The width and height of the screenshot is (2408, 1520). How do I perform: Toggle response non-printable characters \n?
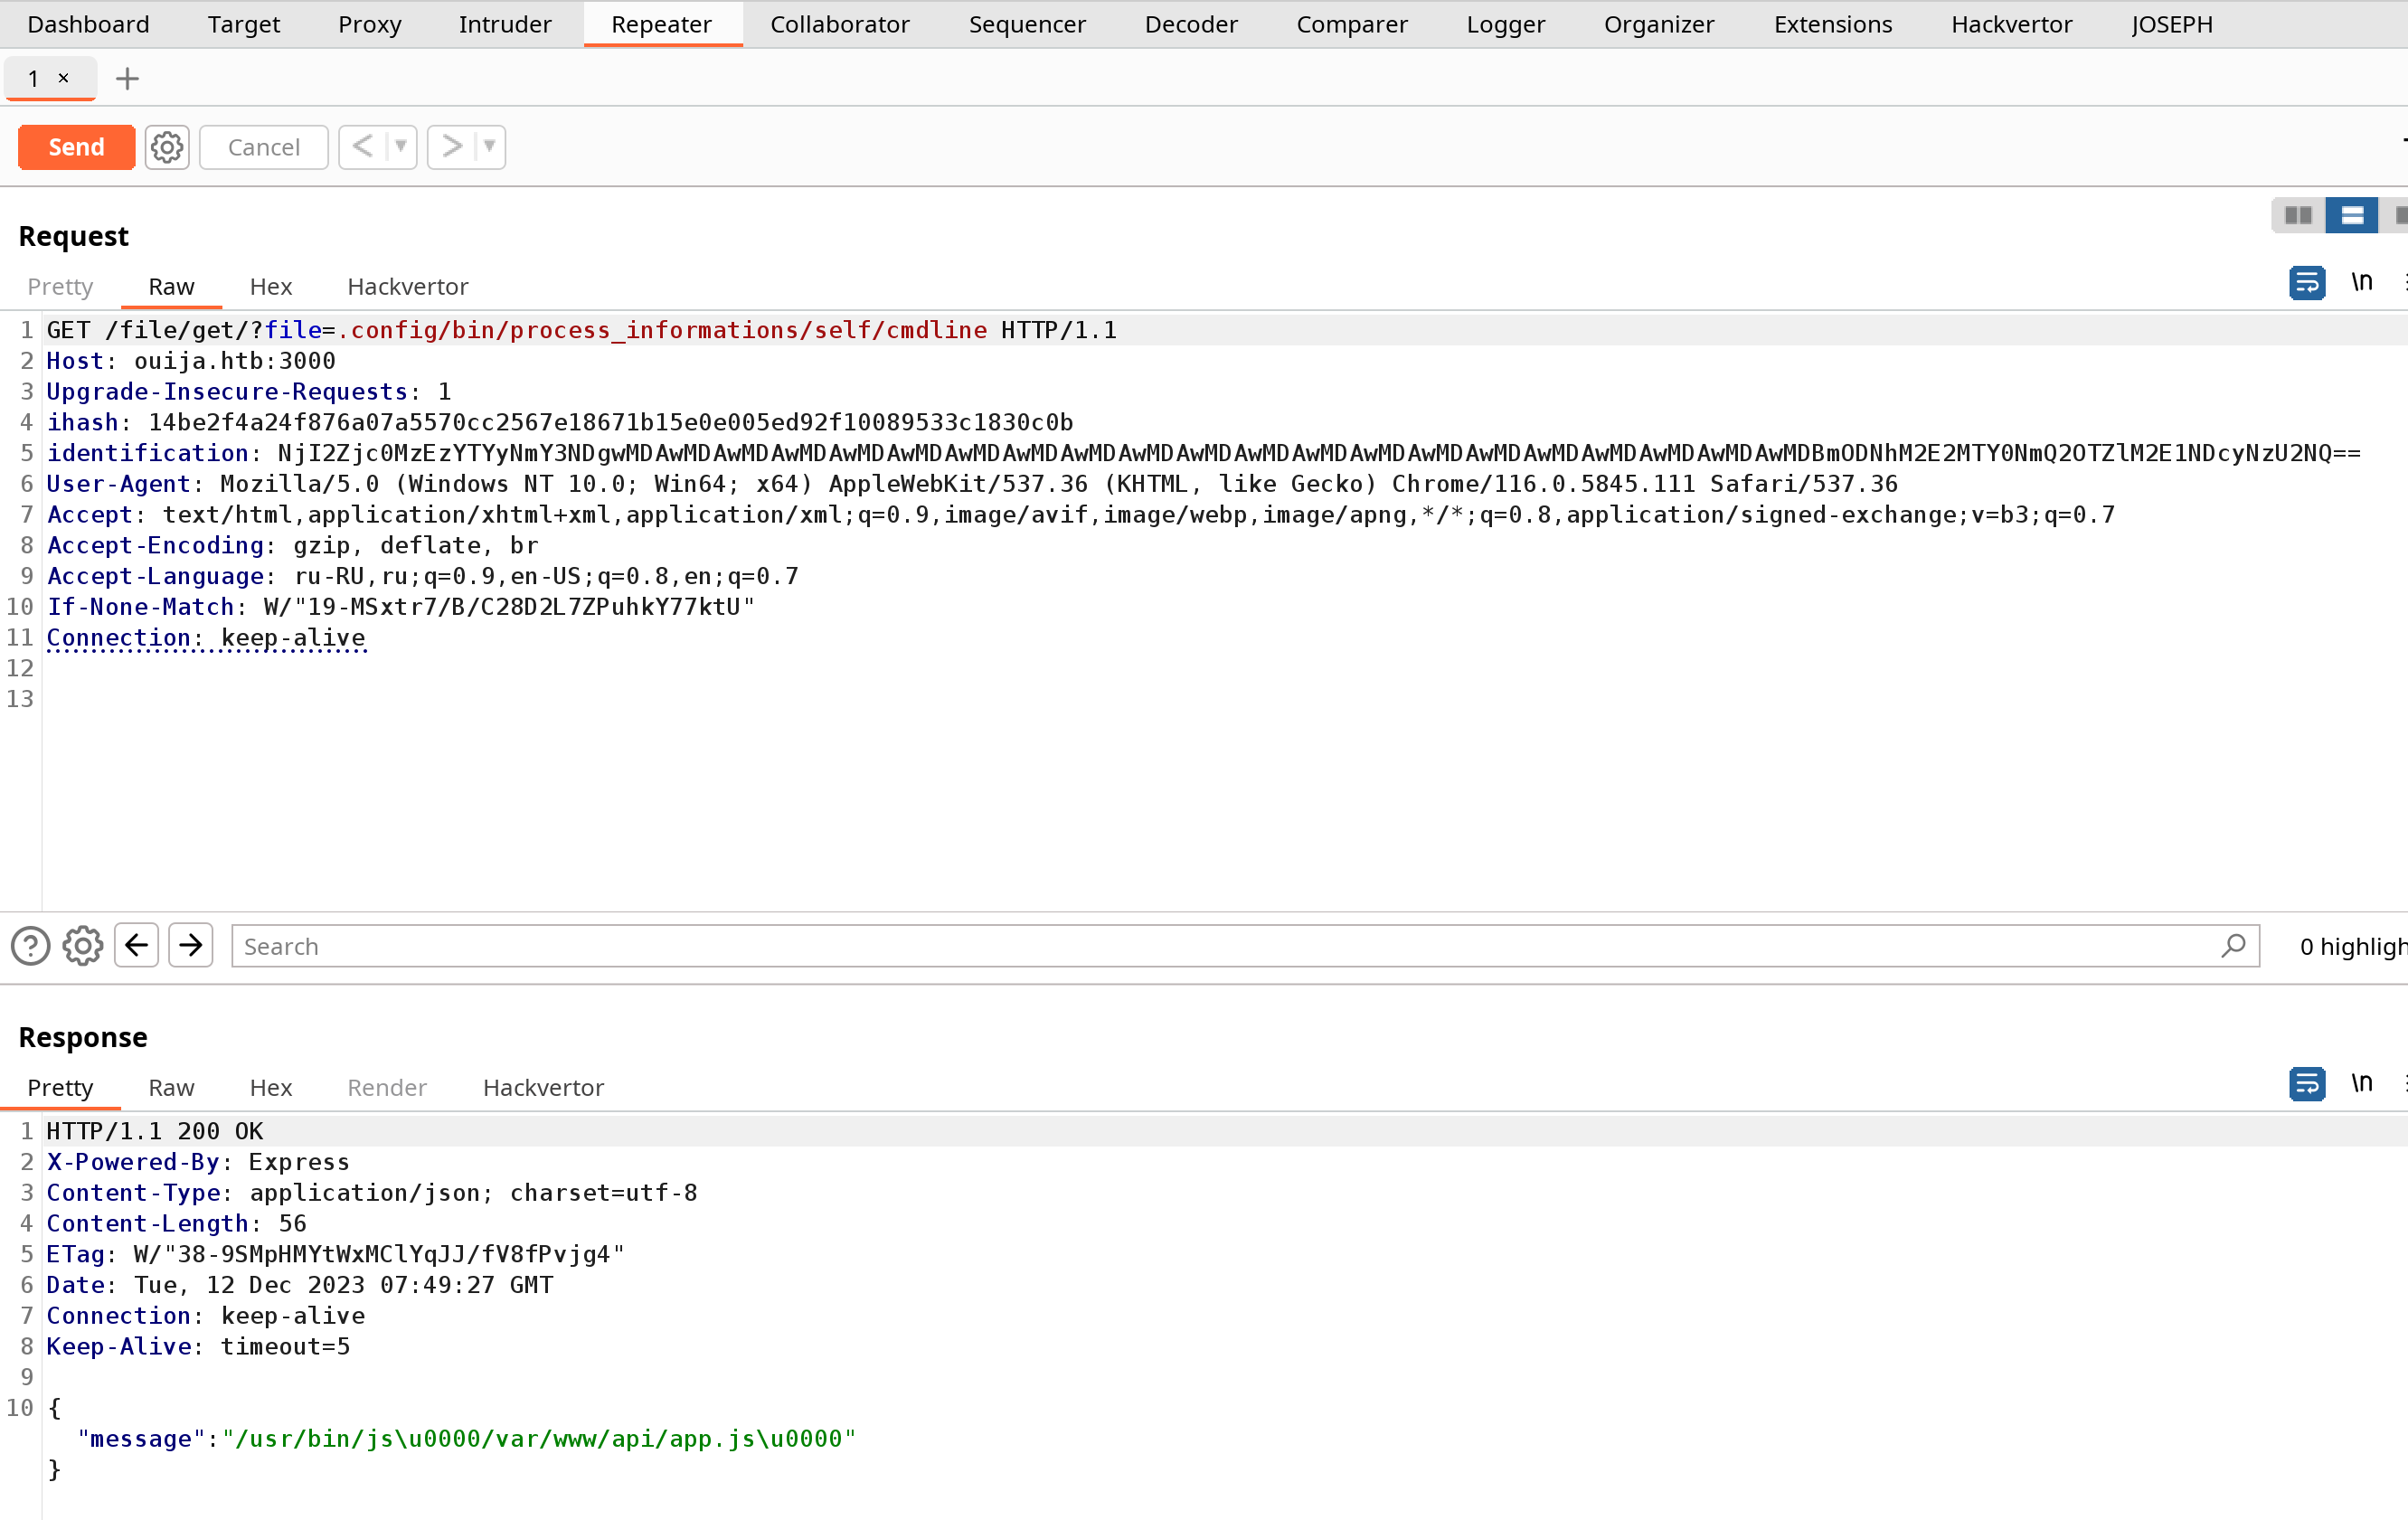tap(2362, 1084)
